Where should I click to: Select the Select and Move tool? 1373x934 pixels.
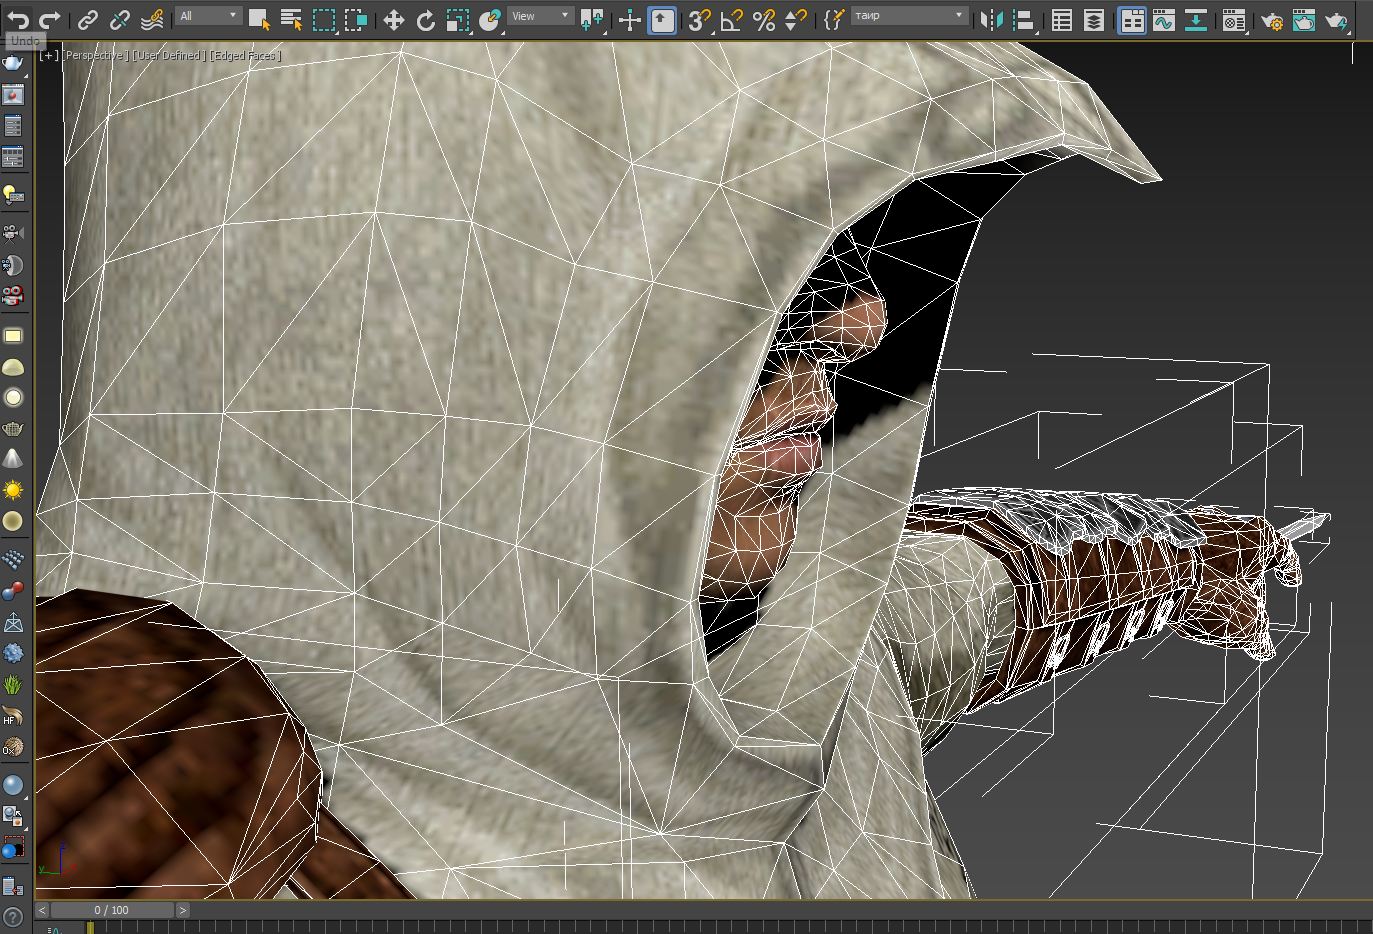(x=394, y=20)
